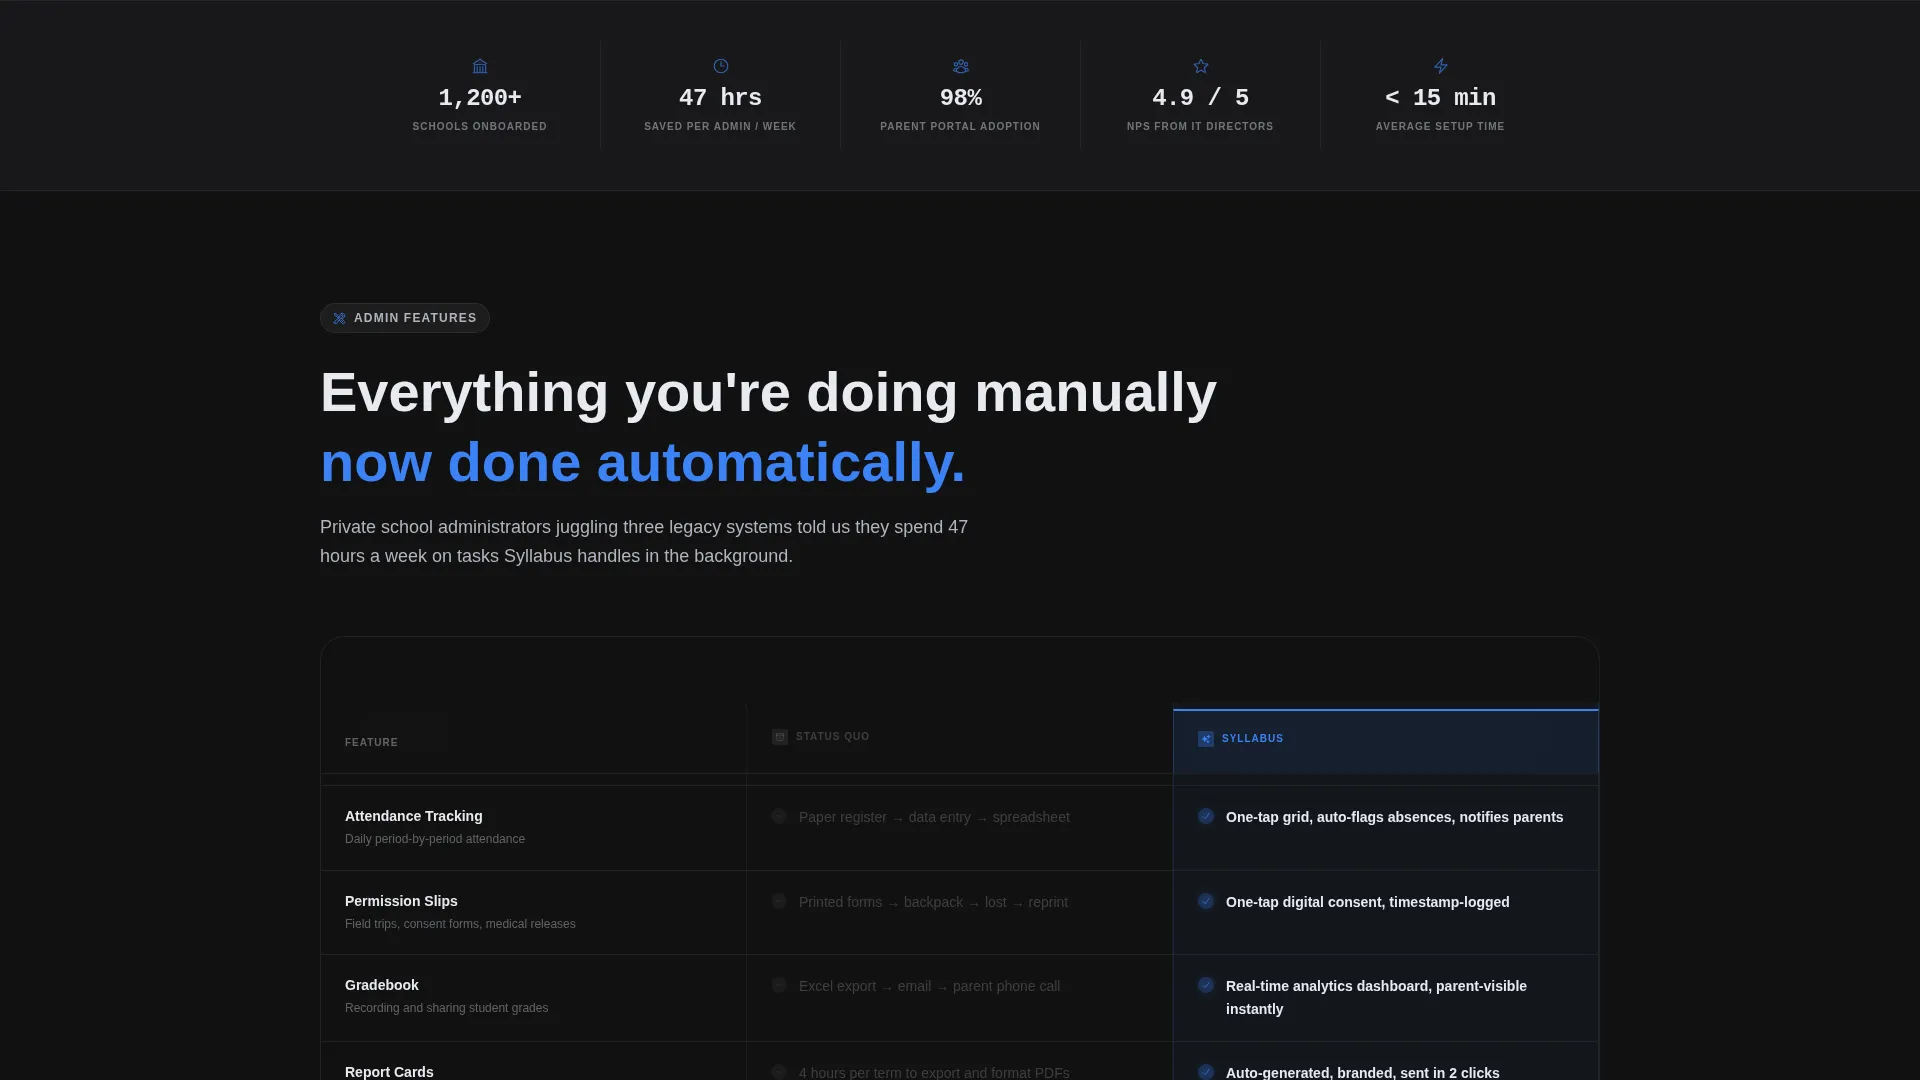Click Daily period-by-period attendance subtitle

click(435, 839)
